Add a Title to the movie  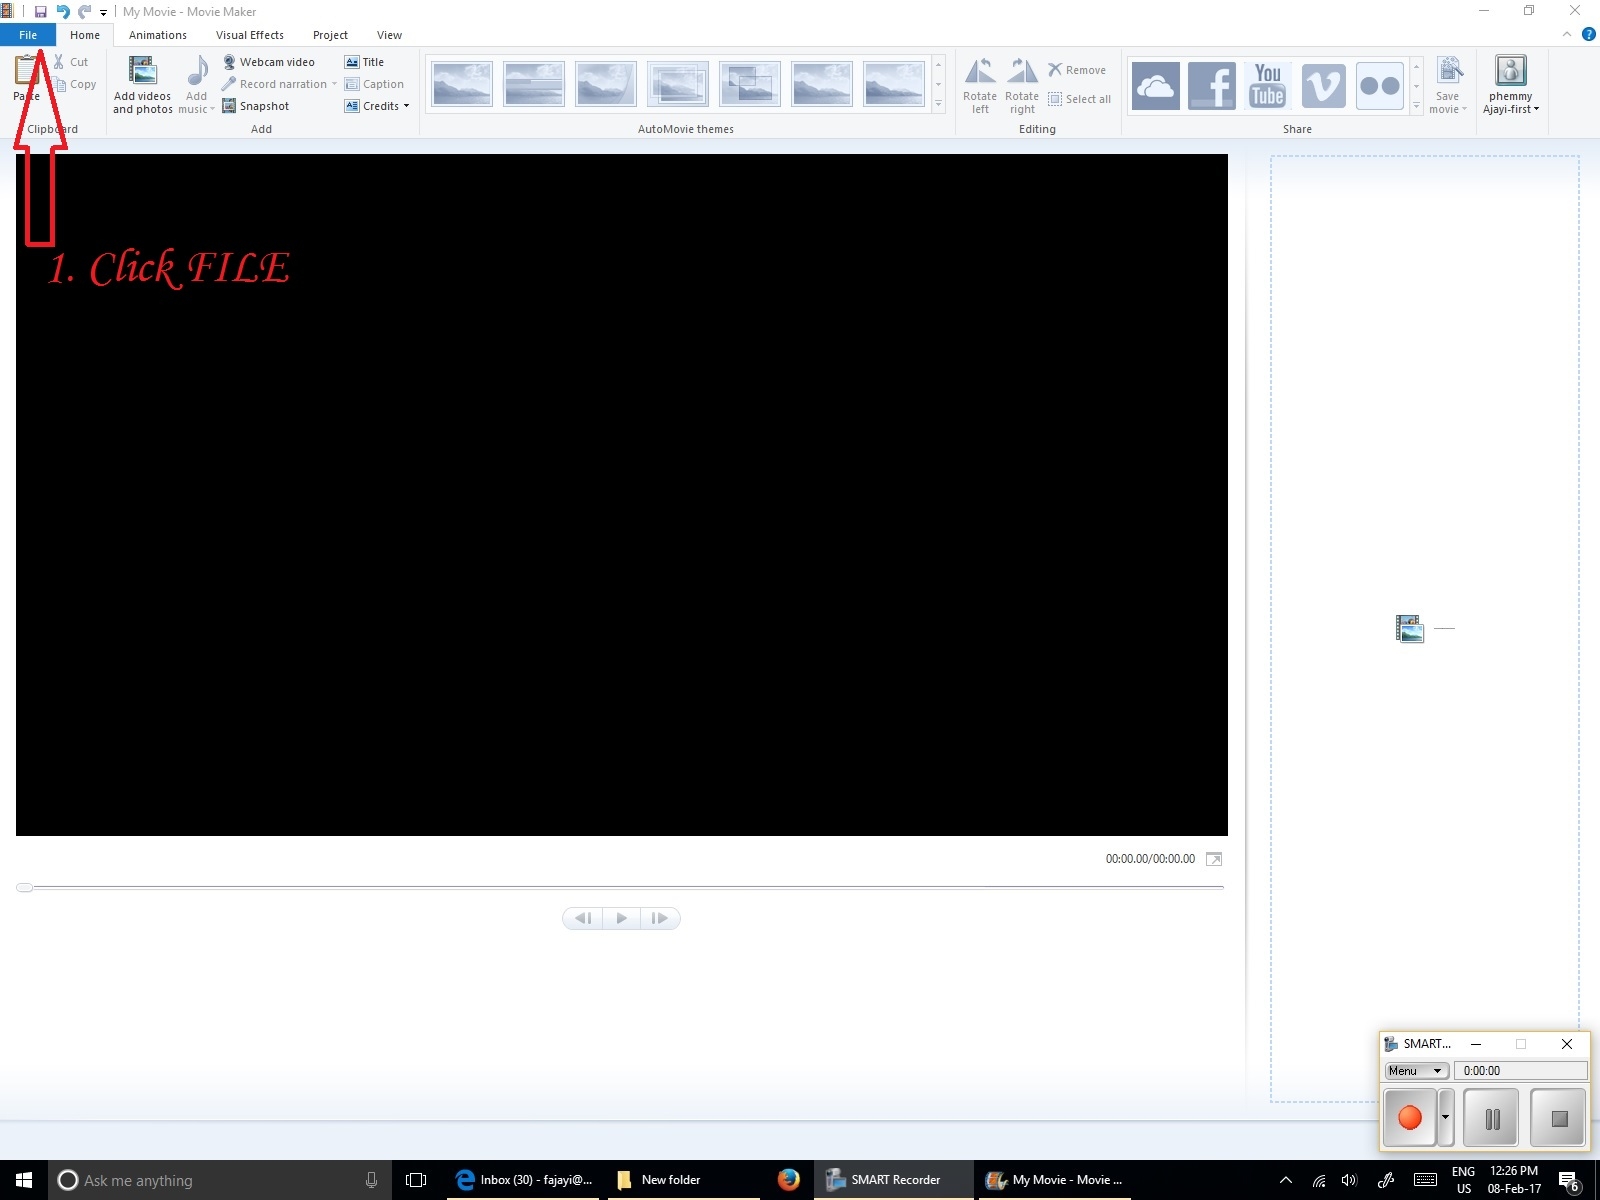click(365, 62)
